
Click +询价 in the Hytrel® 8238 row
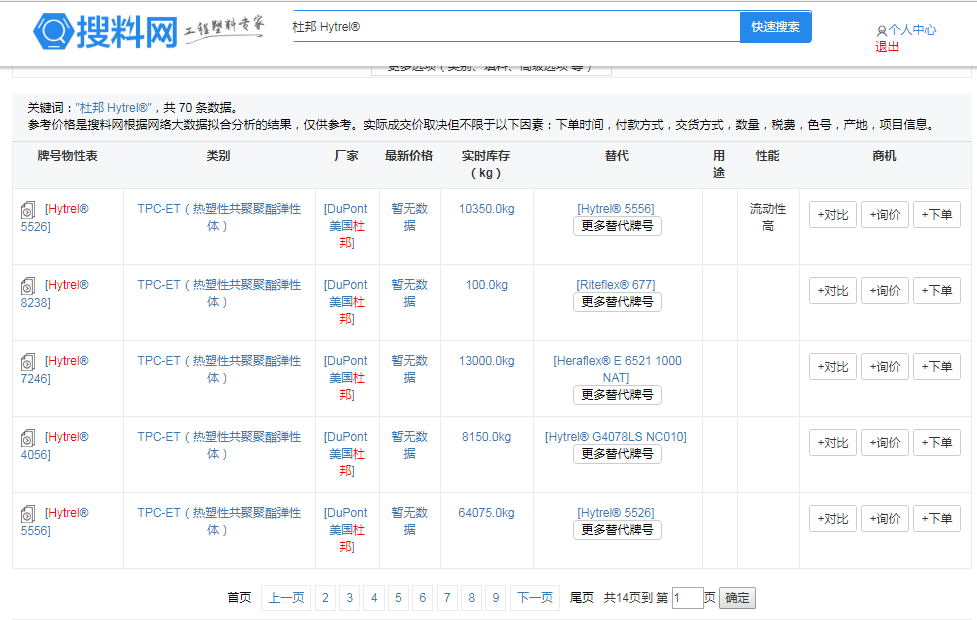pos(885,290)
